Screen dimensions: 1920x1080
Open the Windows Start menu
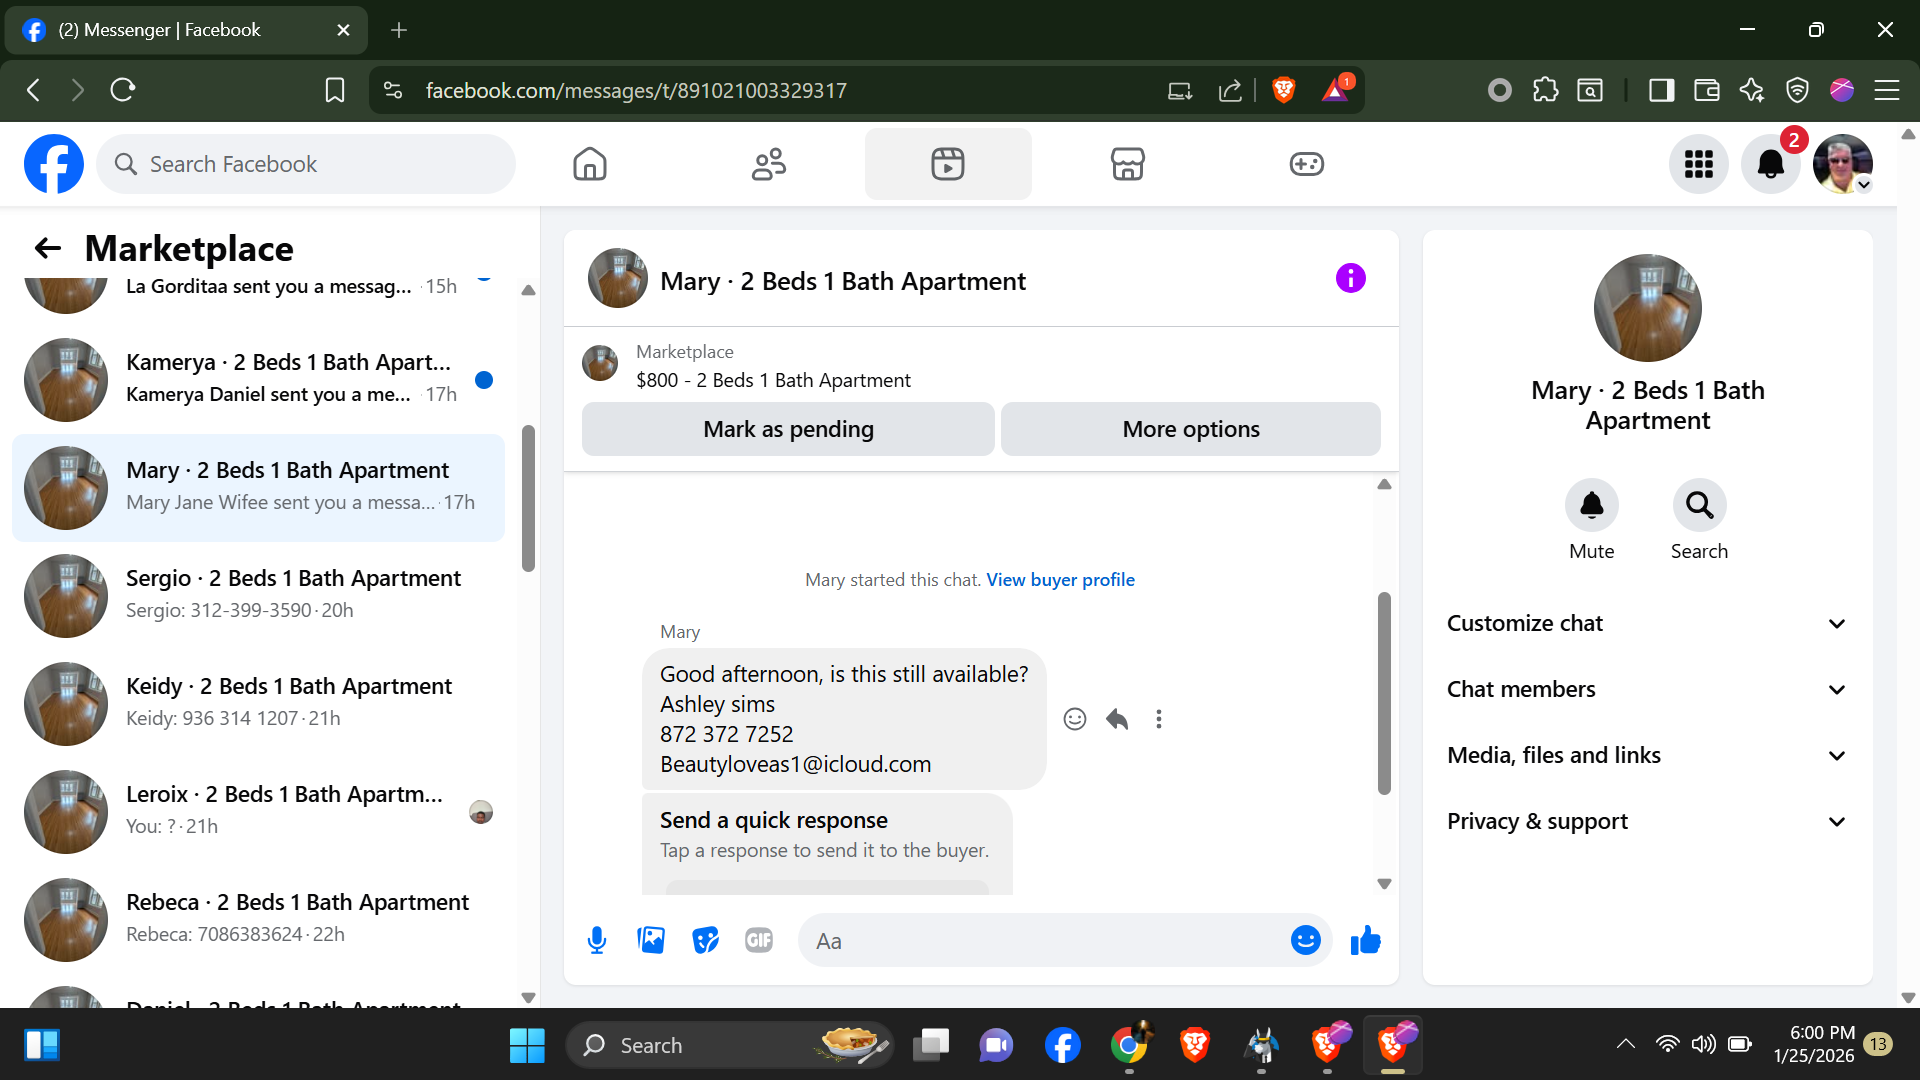click(x=527, y=1045)
